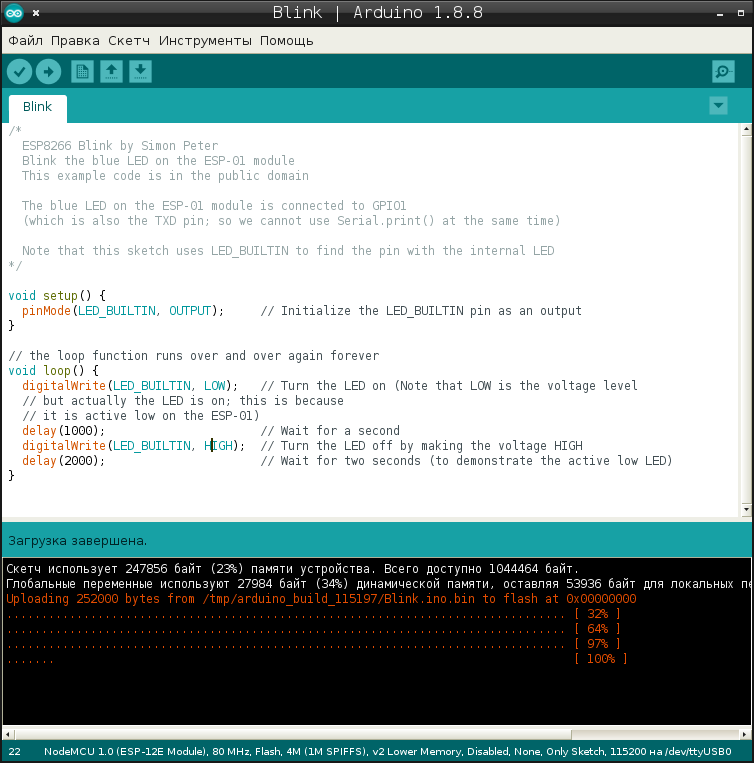
Task: Click the editor scrollbar down arrow
Action: click(746, 509)
